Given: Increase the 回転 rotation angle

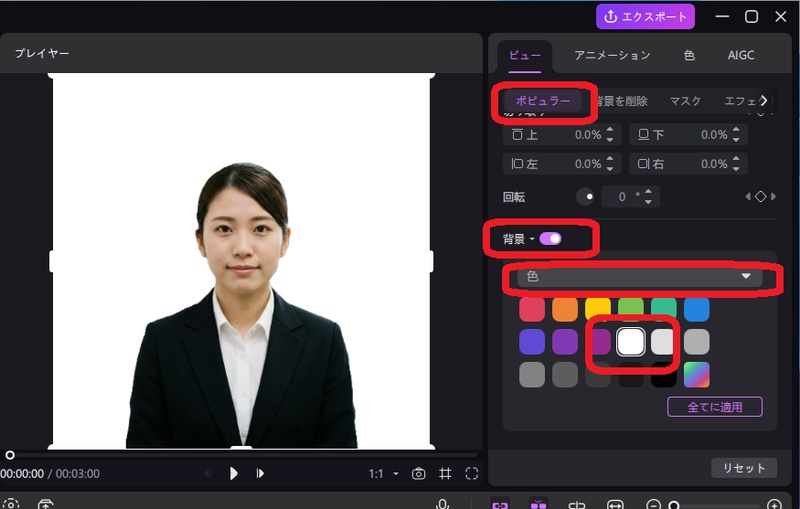Looking at the screenshot, I should [x=648, y=192].
